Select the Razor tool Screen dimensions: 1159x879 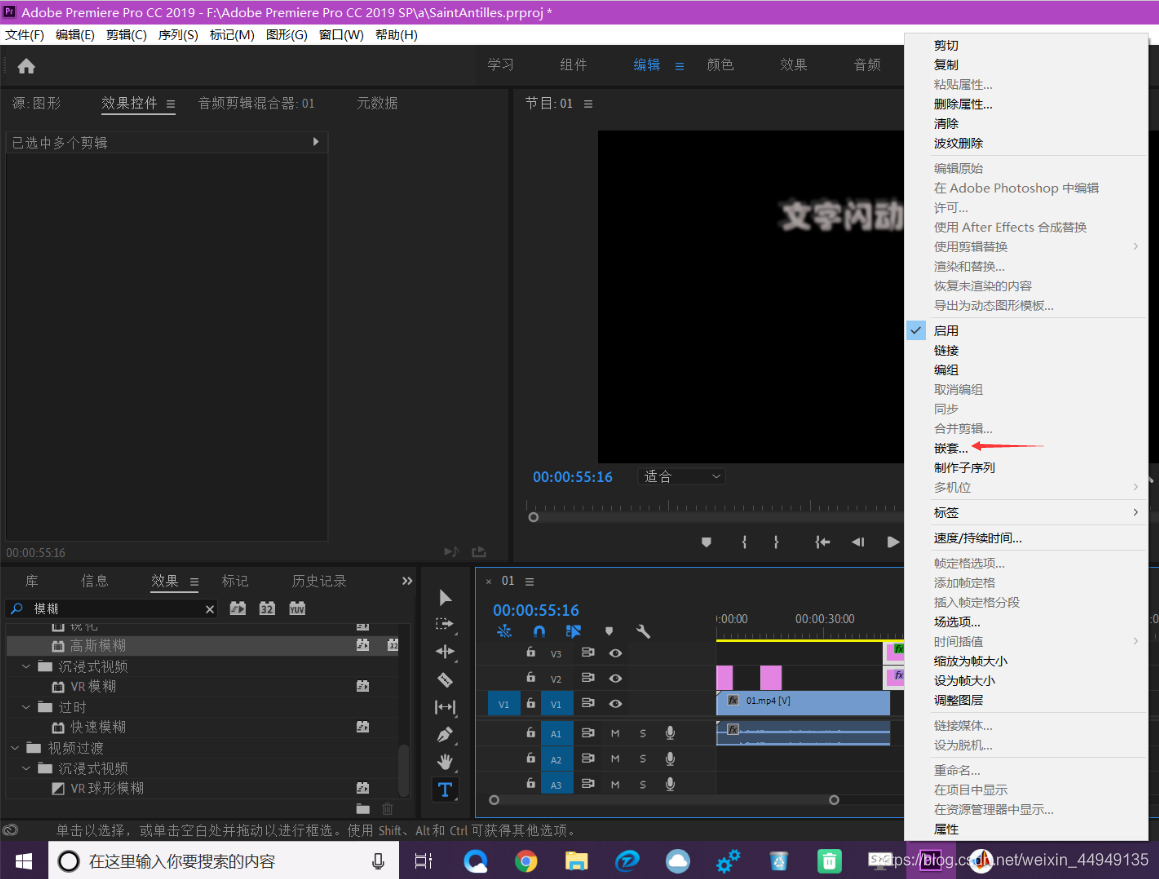click(x=445, y=679)
